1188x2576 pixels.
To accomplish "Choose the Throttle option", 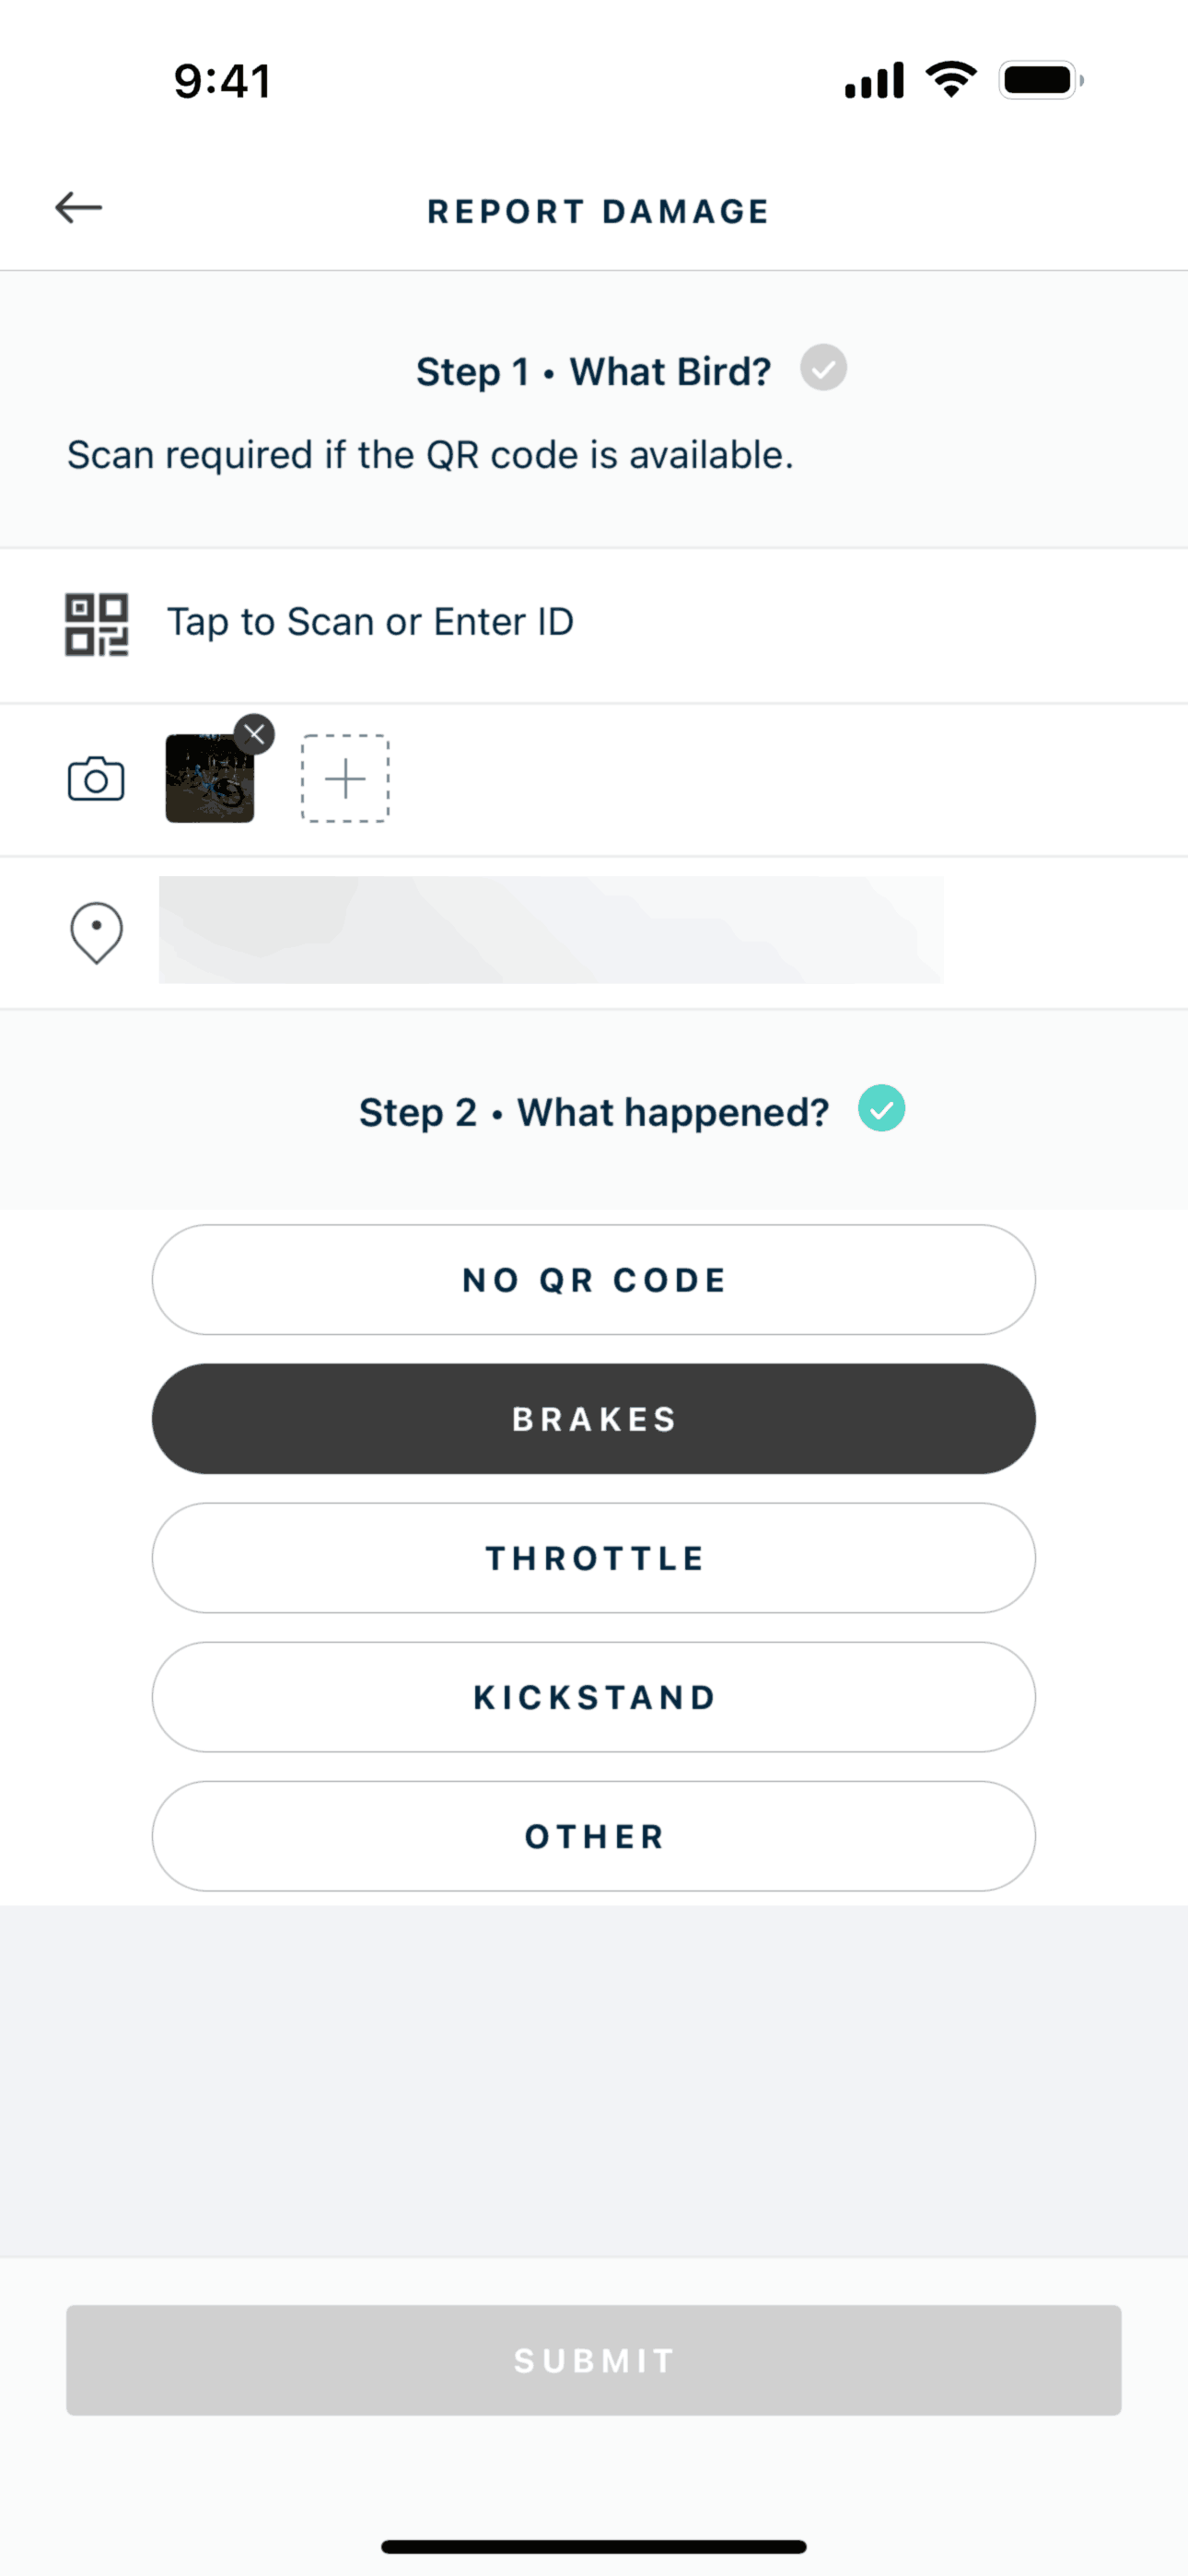I will [594, 1558].
